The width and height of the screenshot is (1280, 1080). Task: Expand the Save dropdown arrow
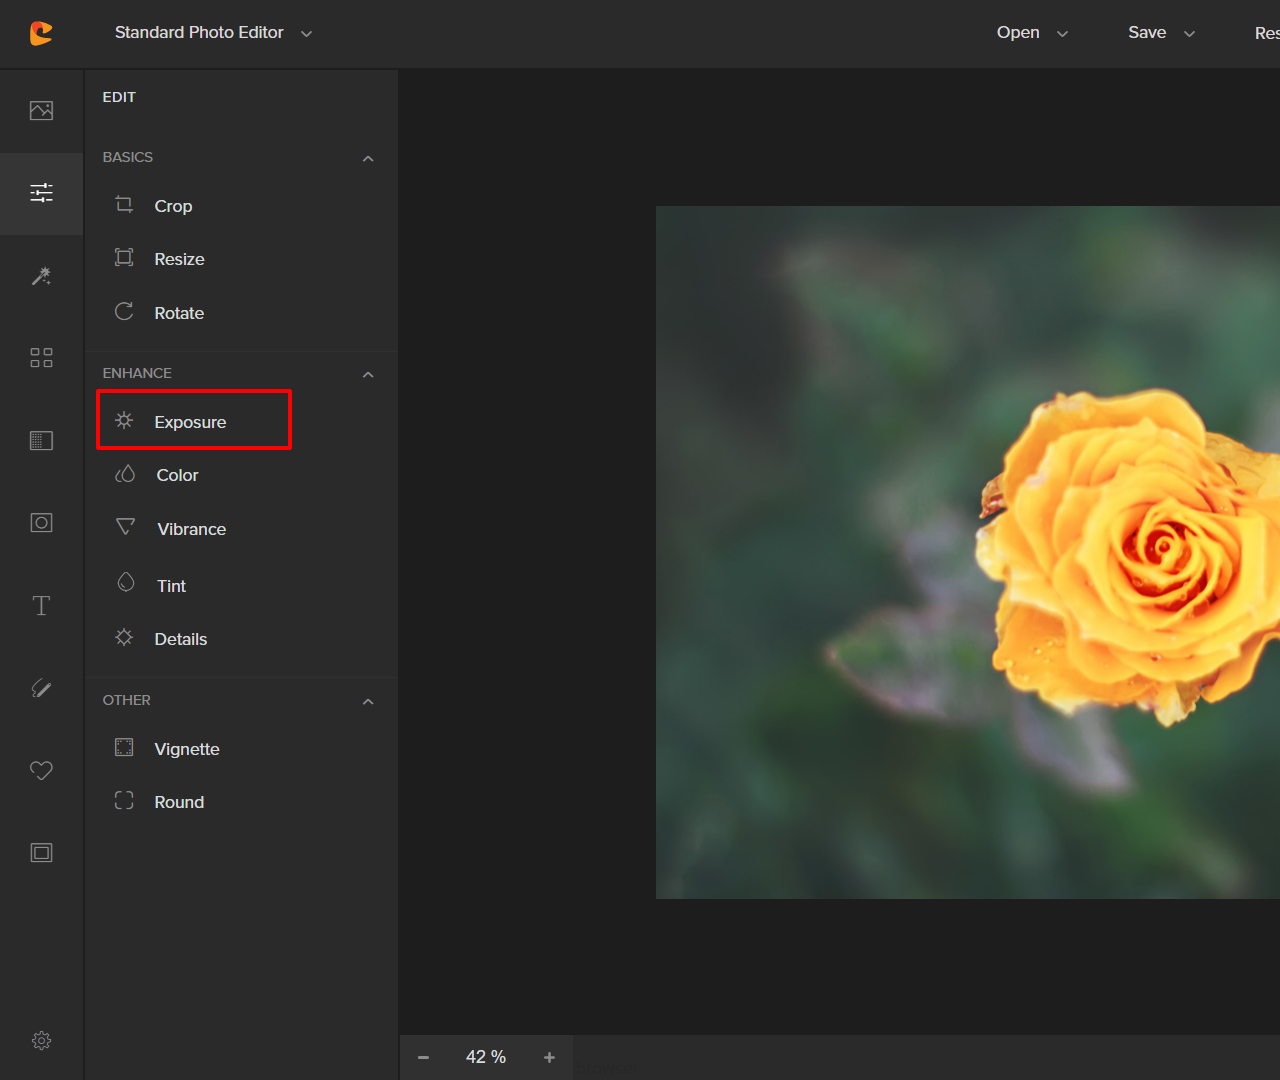coord(1189,33)
